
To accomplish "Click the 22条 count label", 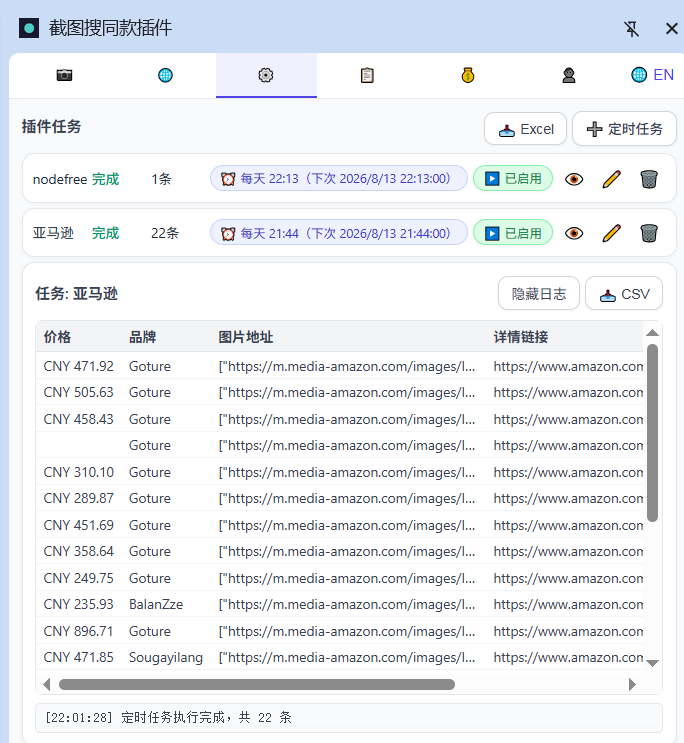I will click(x=165, y=233).
